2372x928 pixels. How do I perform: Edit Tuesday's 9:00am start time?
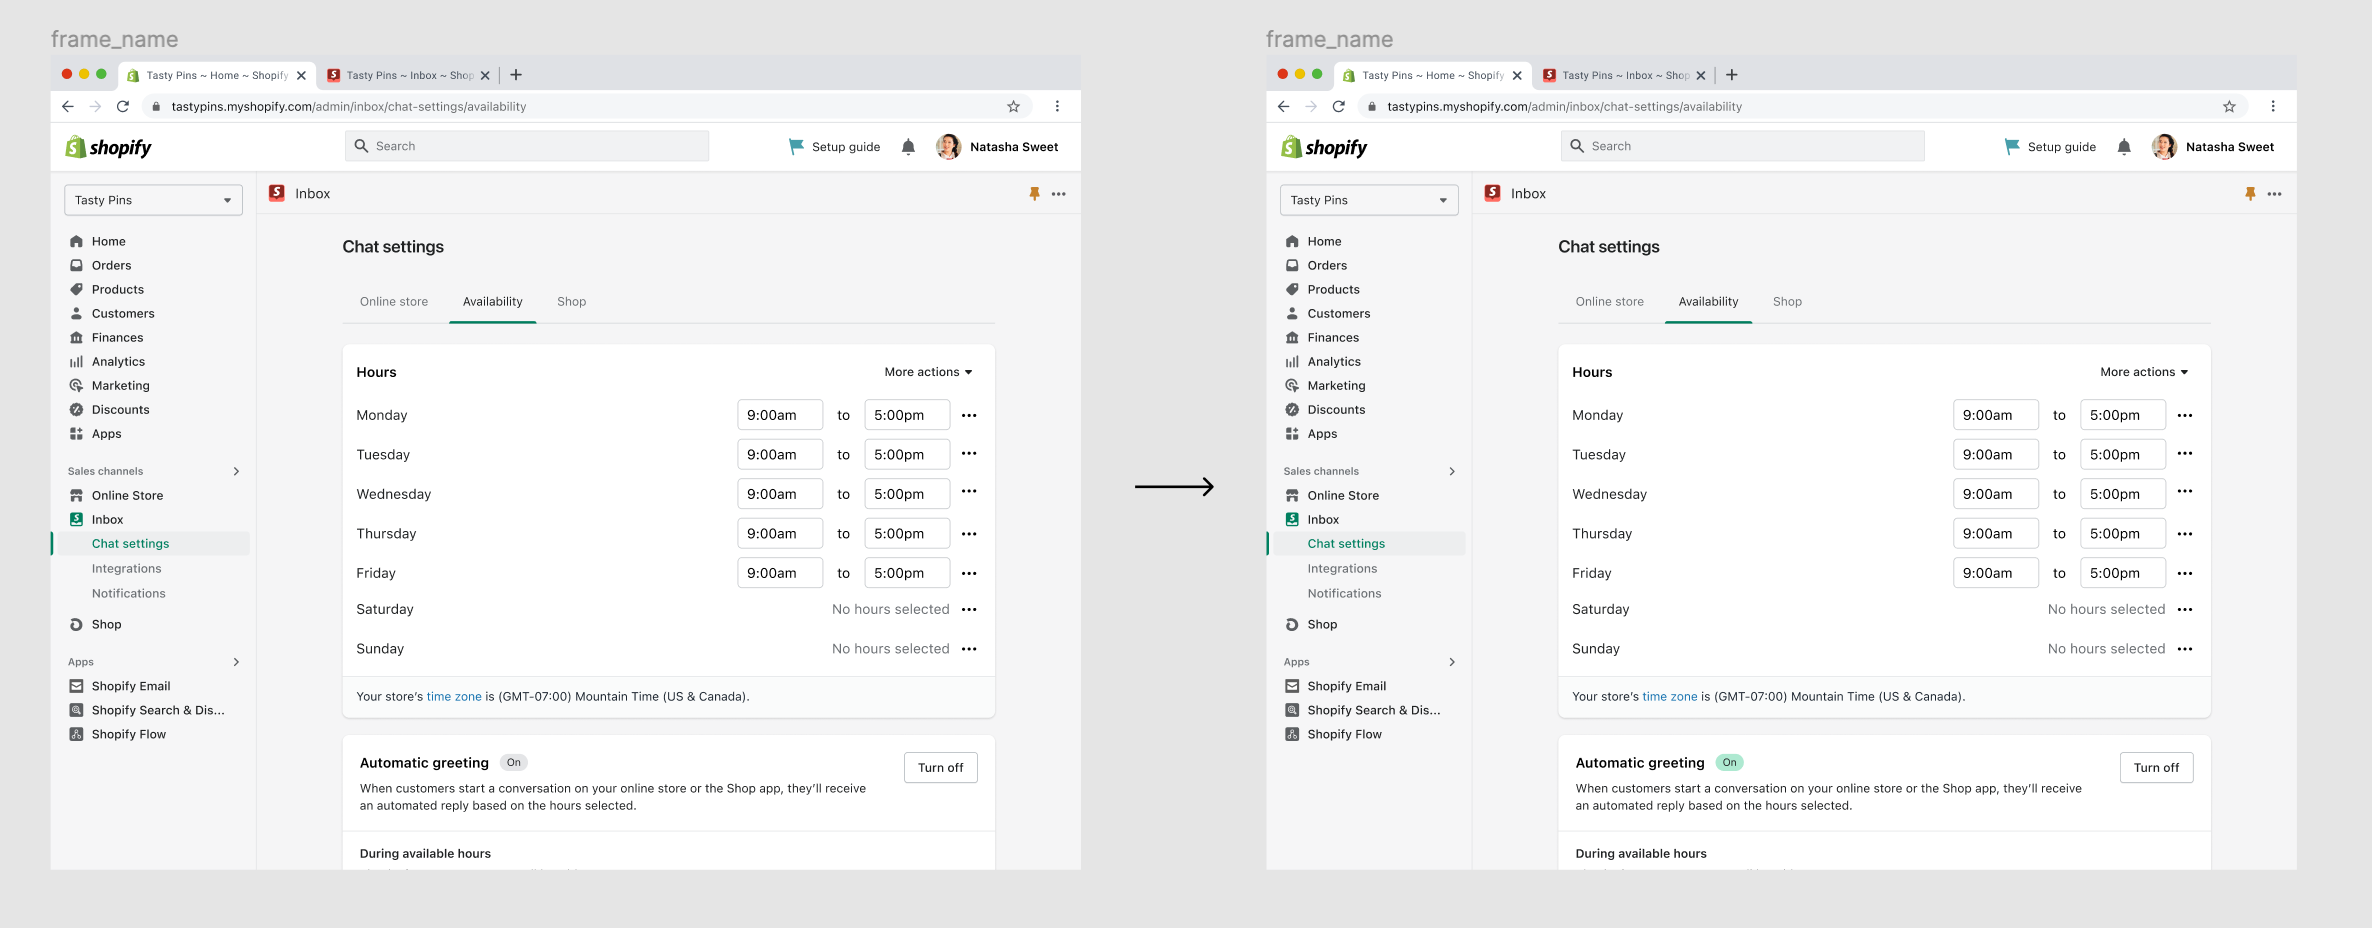pos(779,454)
